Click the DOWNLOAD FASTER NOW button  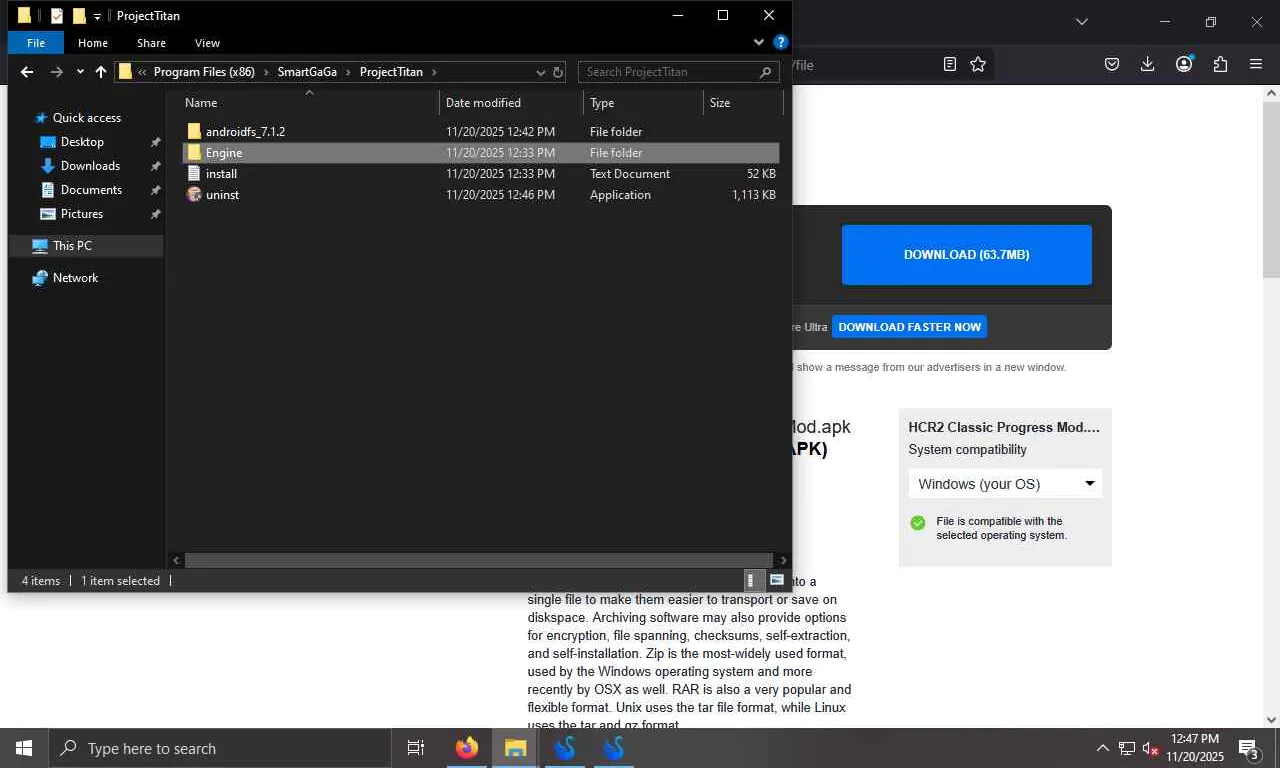[910, 327]
